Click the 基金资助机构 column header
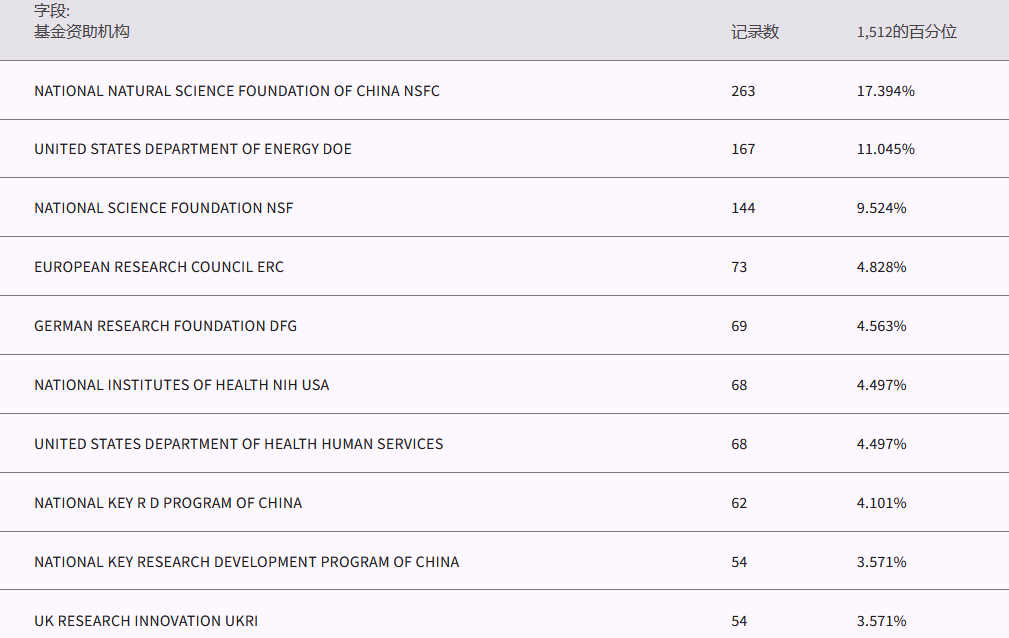Screen dimensions: 1009x638 click(x=82, y=32)
